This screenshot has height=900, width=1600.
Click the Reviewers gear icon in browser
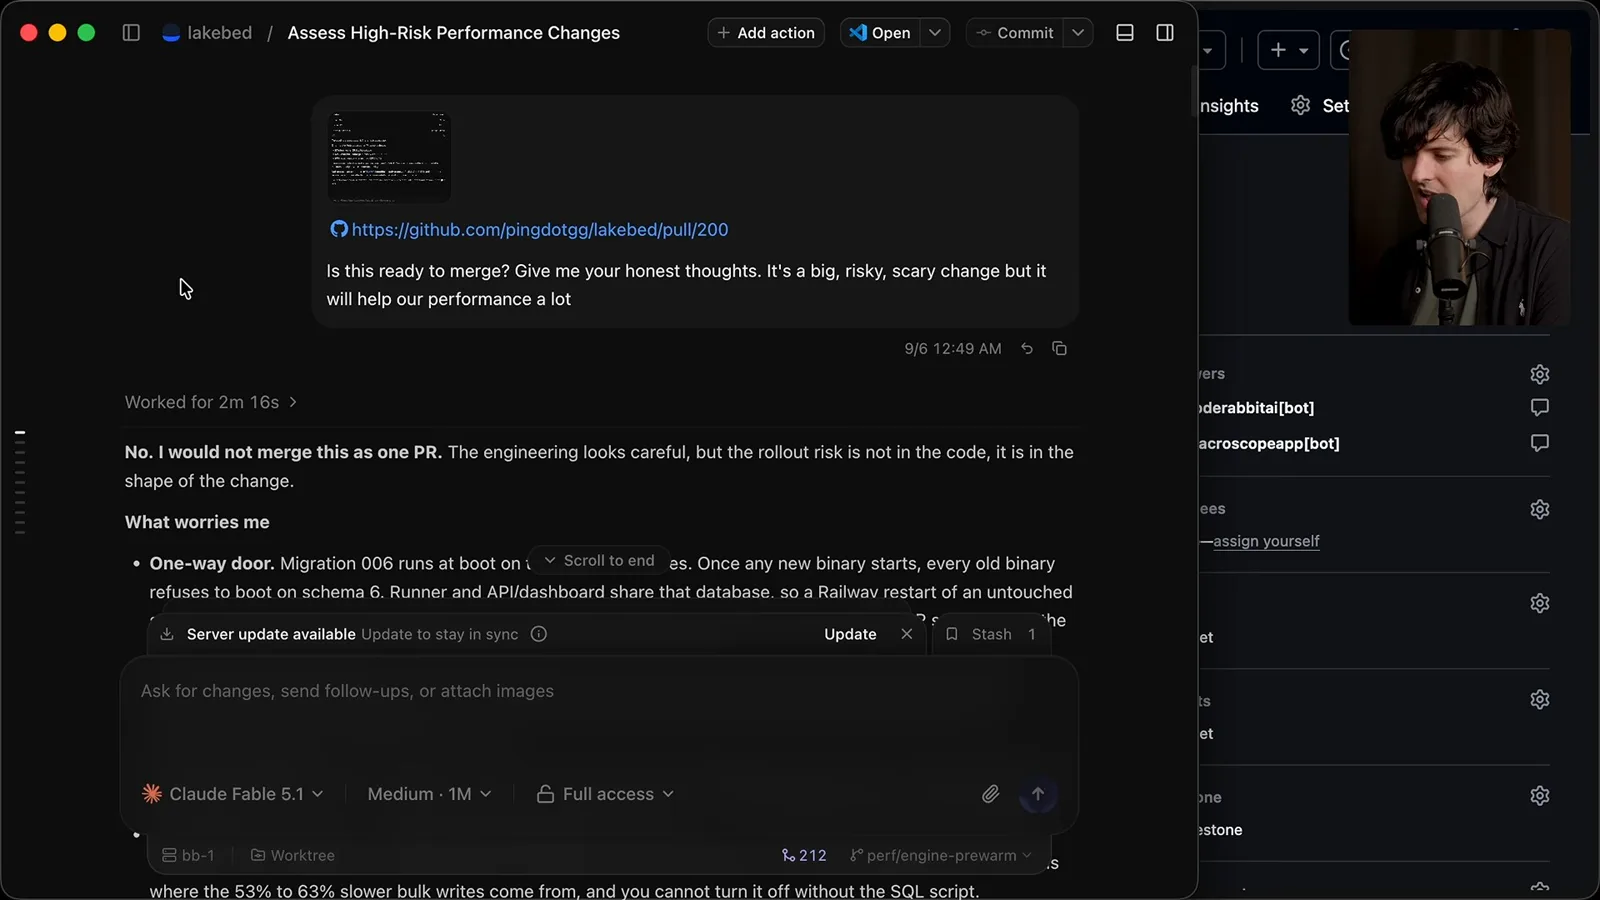tap(1540, 374)
